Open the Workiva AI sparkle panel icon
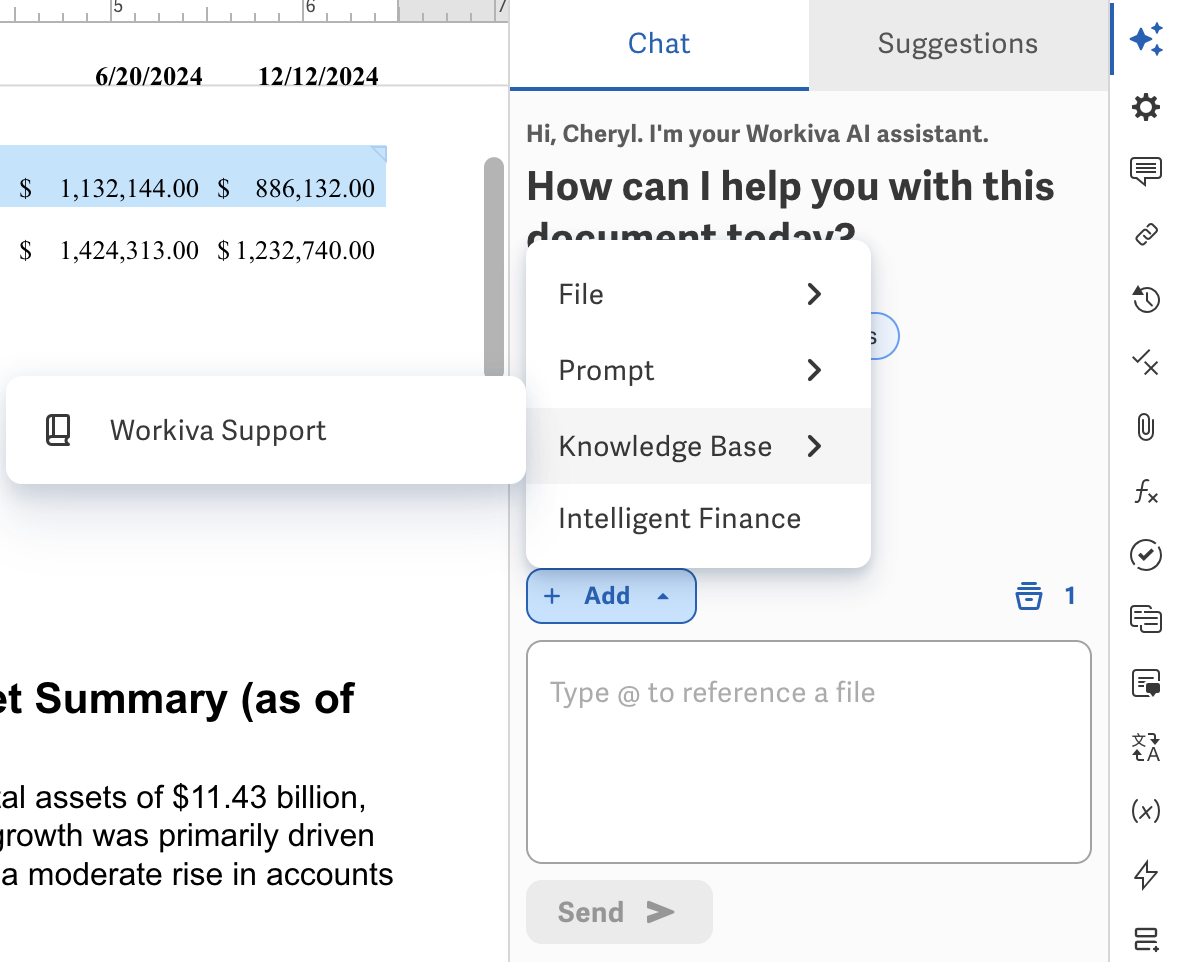 coord(1146,39)
